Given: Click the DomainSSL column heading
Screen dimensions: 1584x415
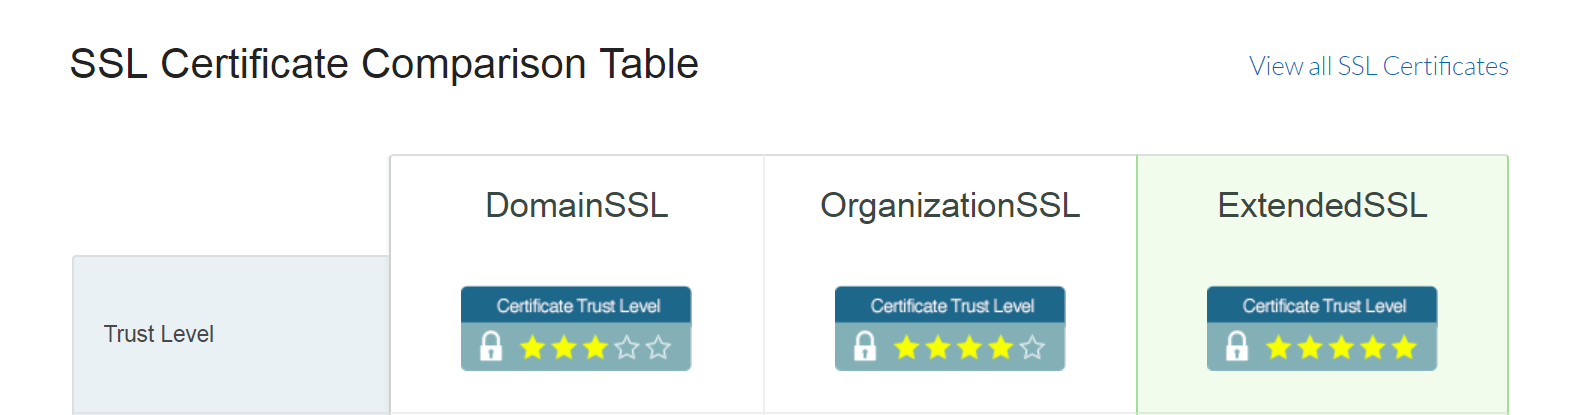Looking at the screenshot, I should (x=576, y=205).
